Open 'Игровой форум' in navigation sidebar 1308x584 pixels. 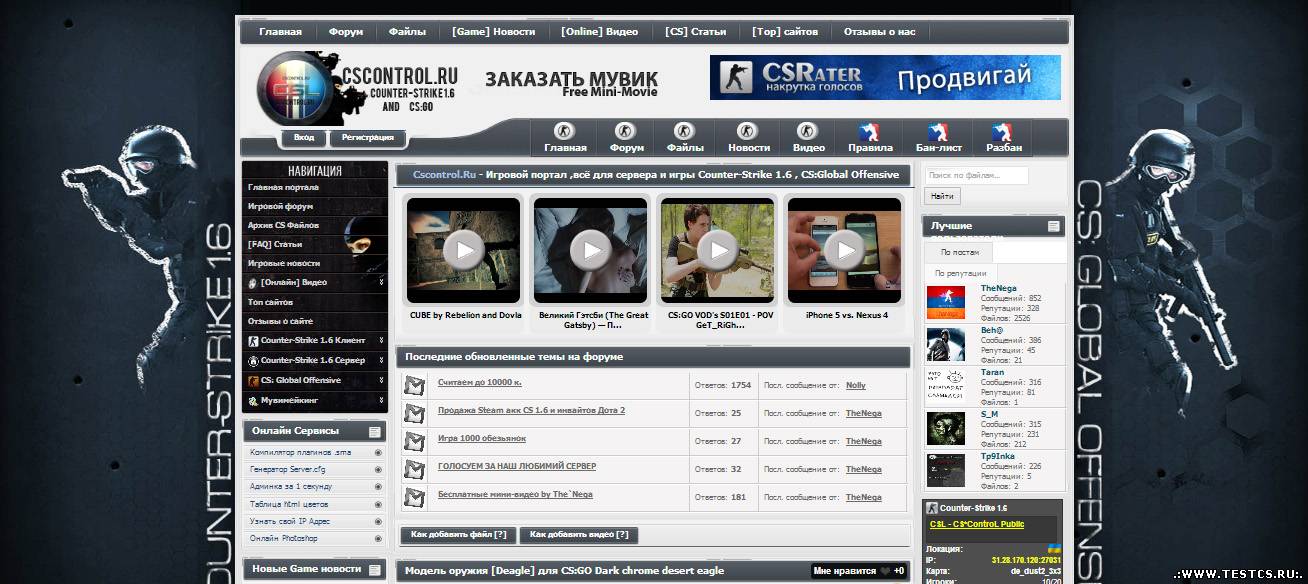[x=281, y=206]
